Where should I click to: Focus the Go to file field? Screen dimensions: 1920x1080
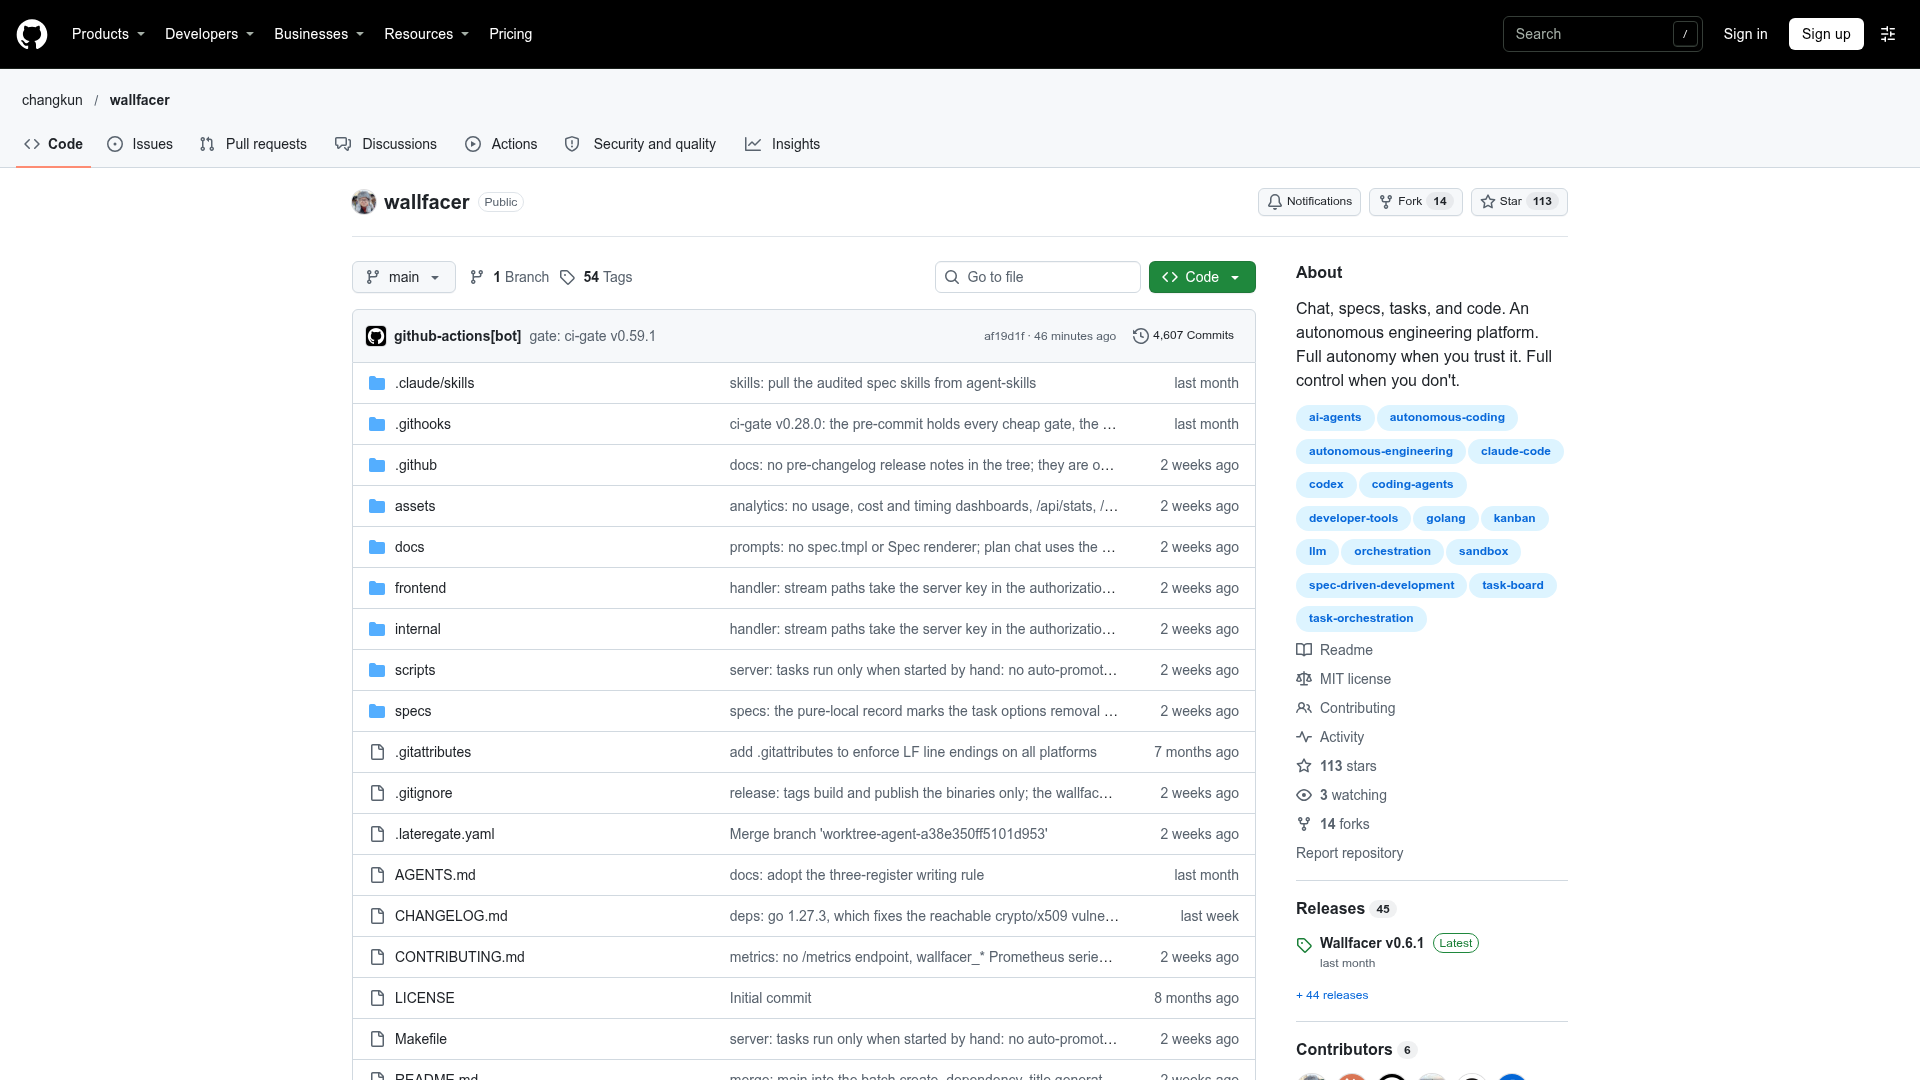tap(1038, 277)
